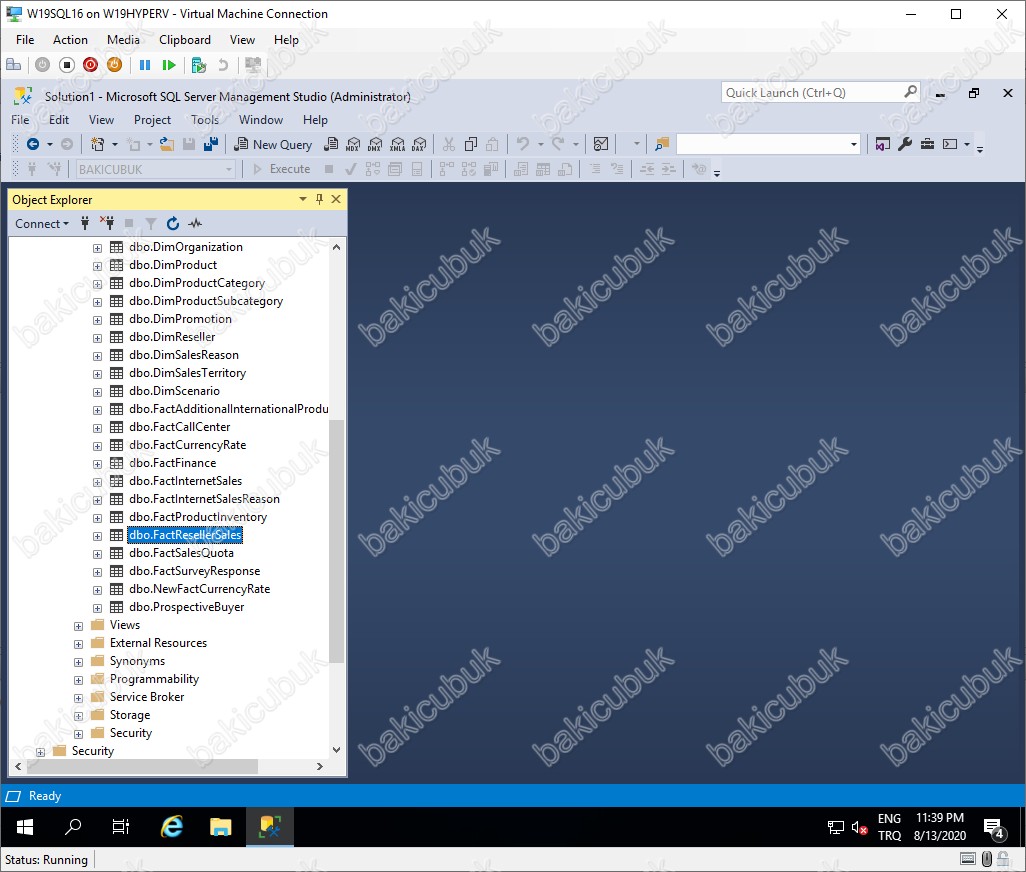Click the Analysis Services DAX Query icon
1026x872 pixels.
point(419,145)
